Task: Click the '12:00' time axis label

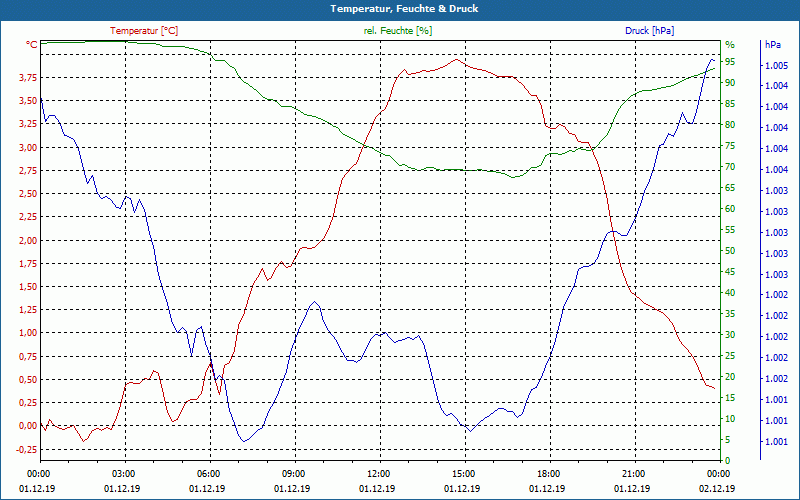Action: coord(378,474)
